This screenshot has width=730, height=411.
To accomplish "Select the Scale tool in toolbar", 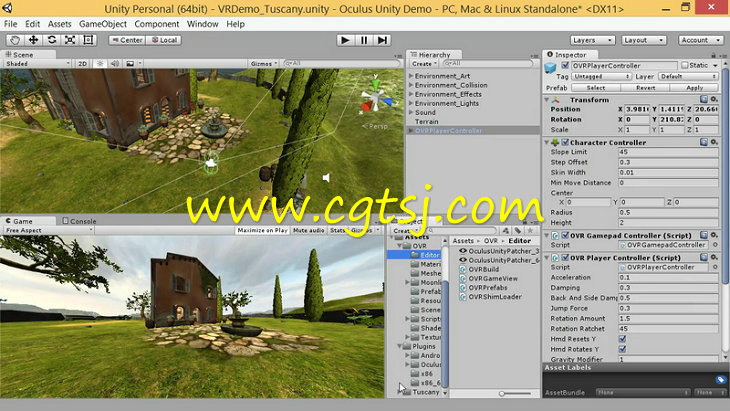I will (70, 40).
